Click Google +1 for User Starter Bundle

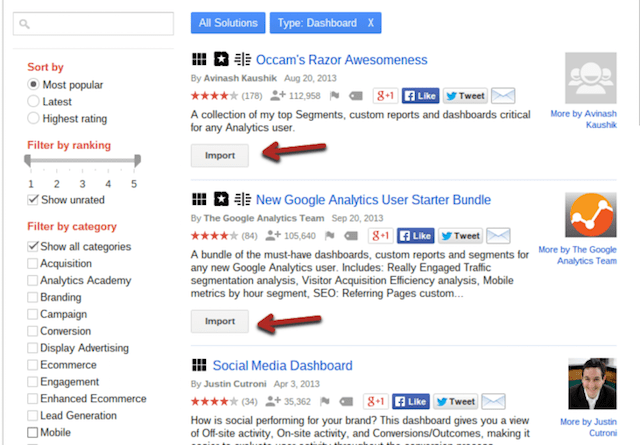[380, 236]
